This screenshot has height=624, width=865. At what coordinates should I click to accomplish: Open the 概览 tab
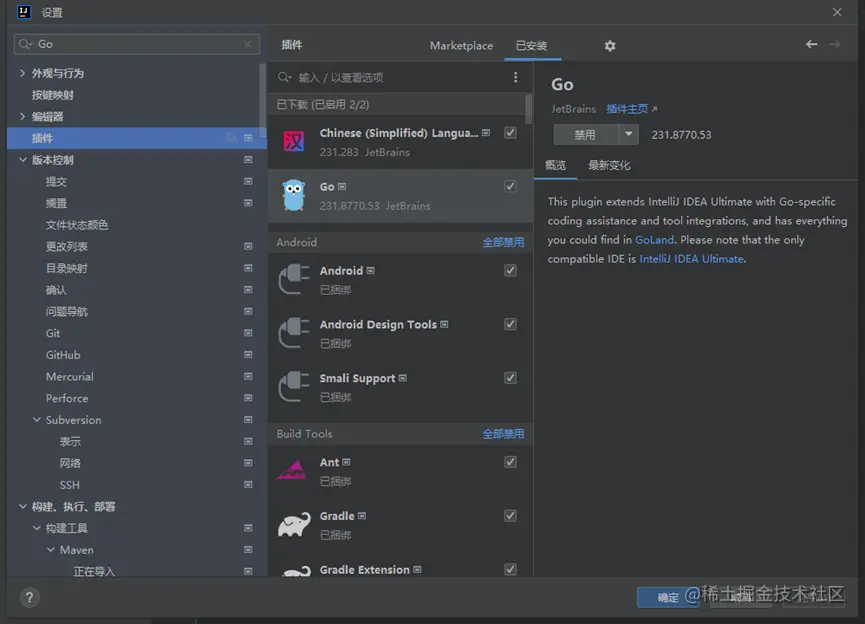[556, 165]
